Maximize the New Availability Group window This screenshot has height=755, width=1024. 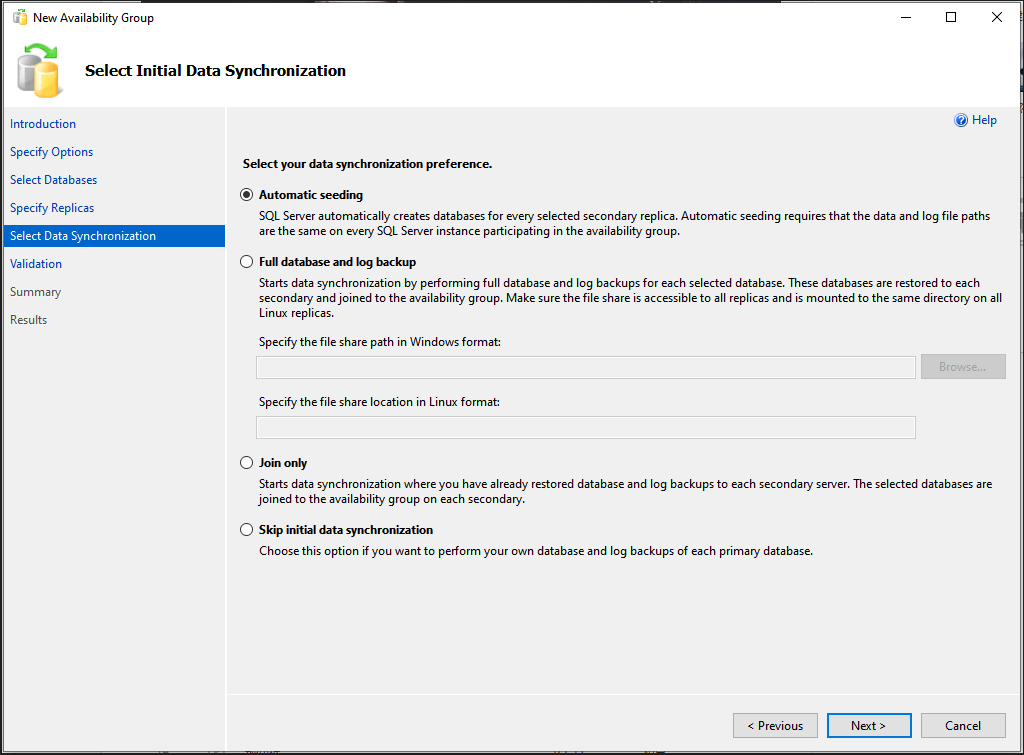tap(951, 17)
